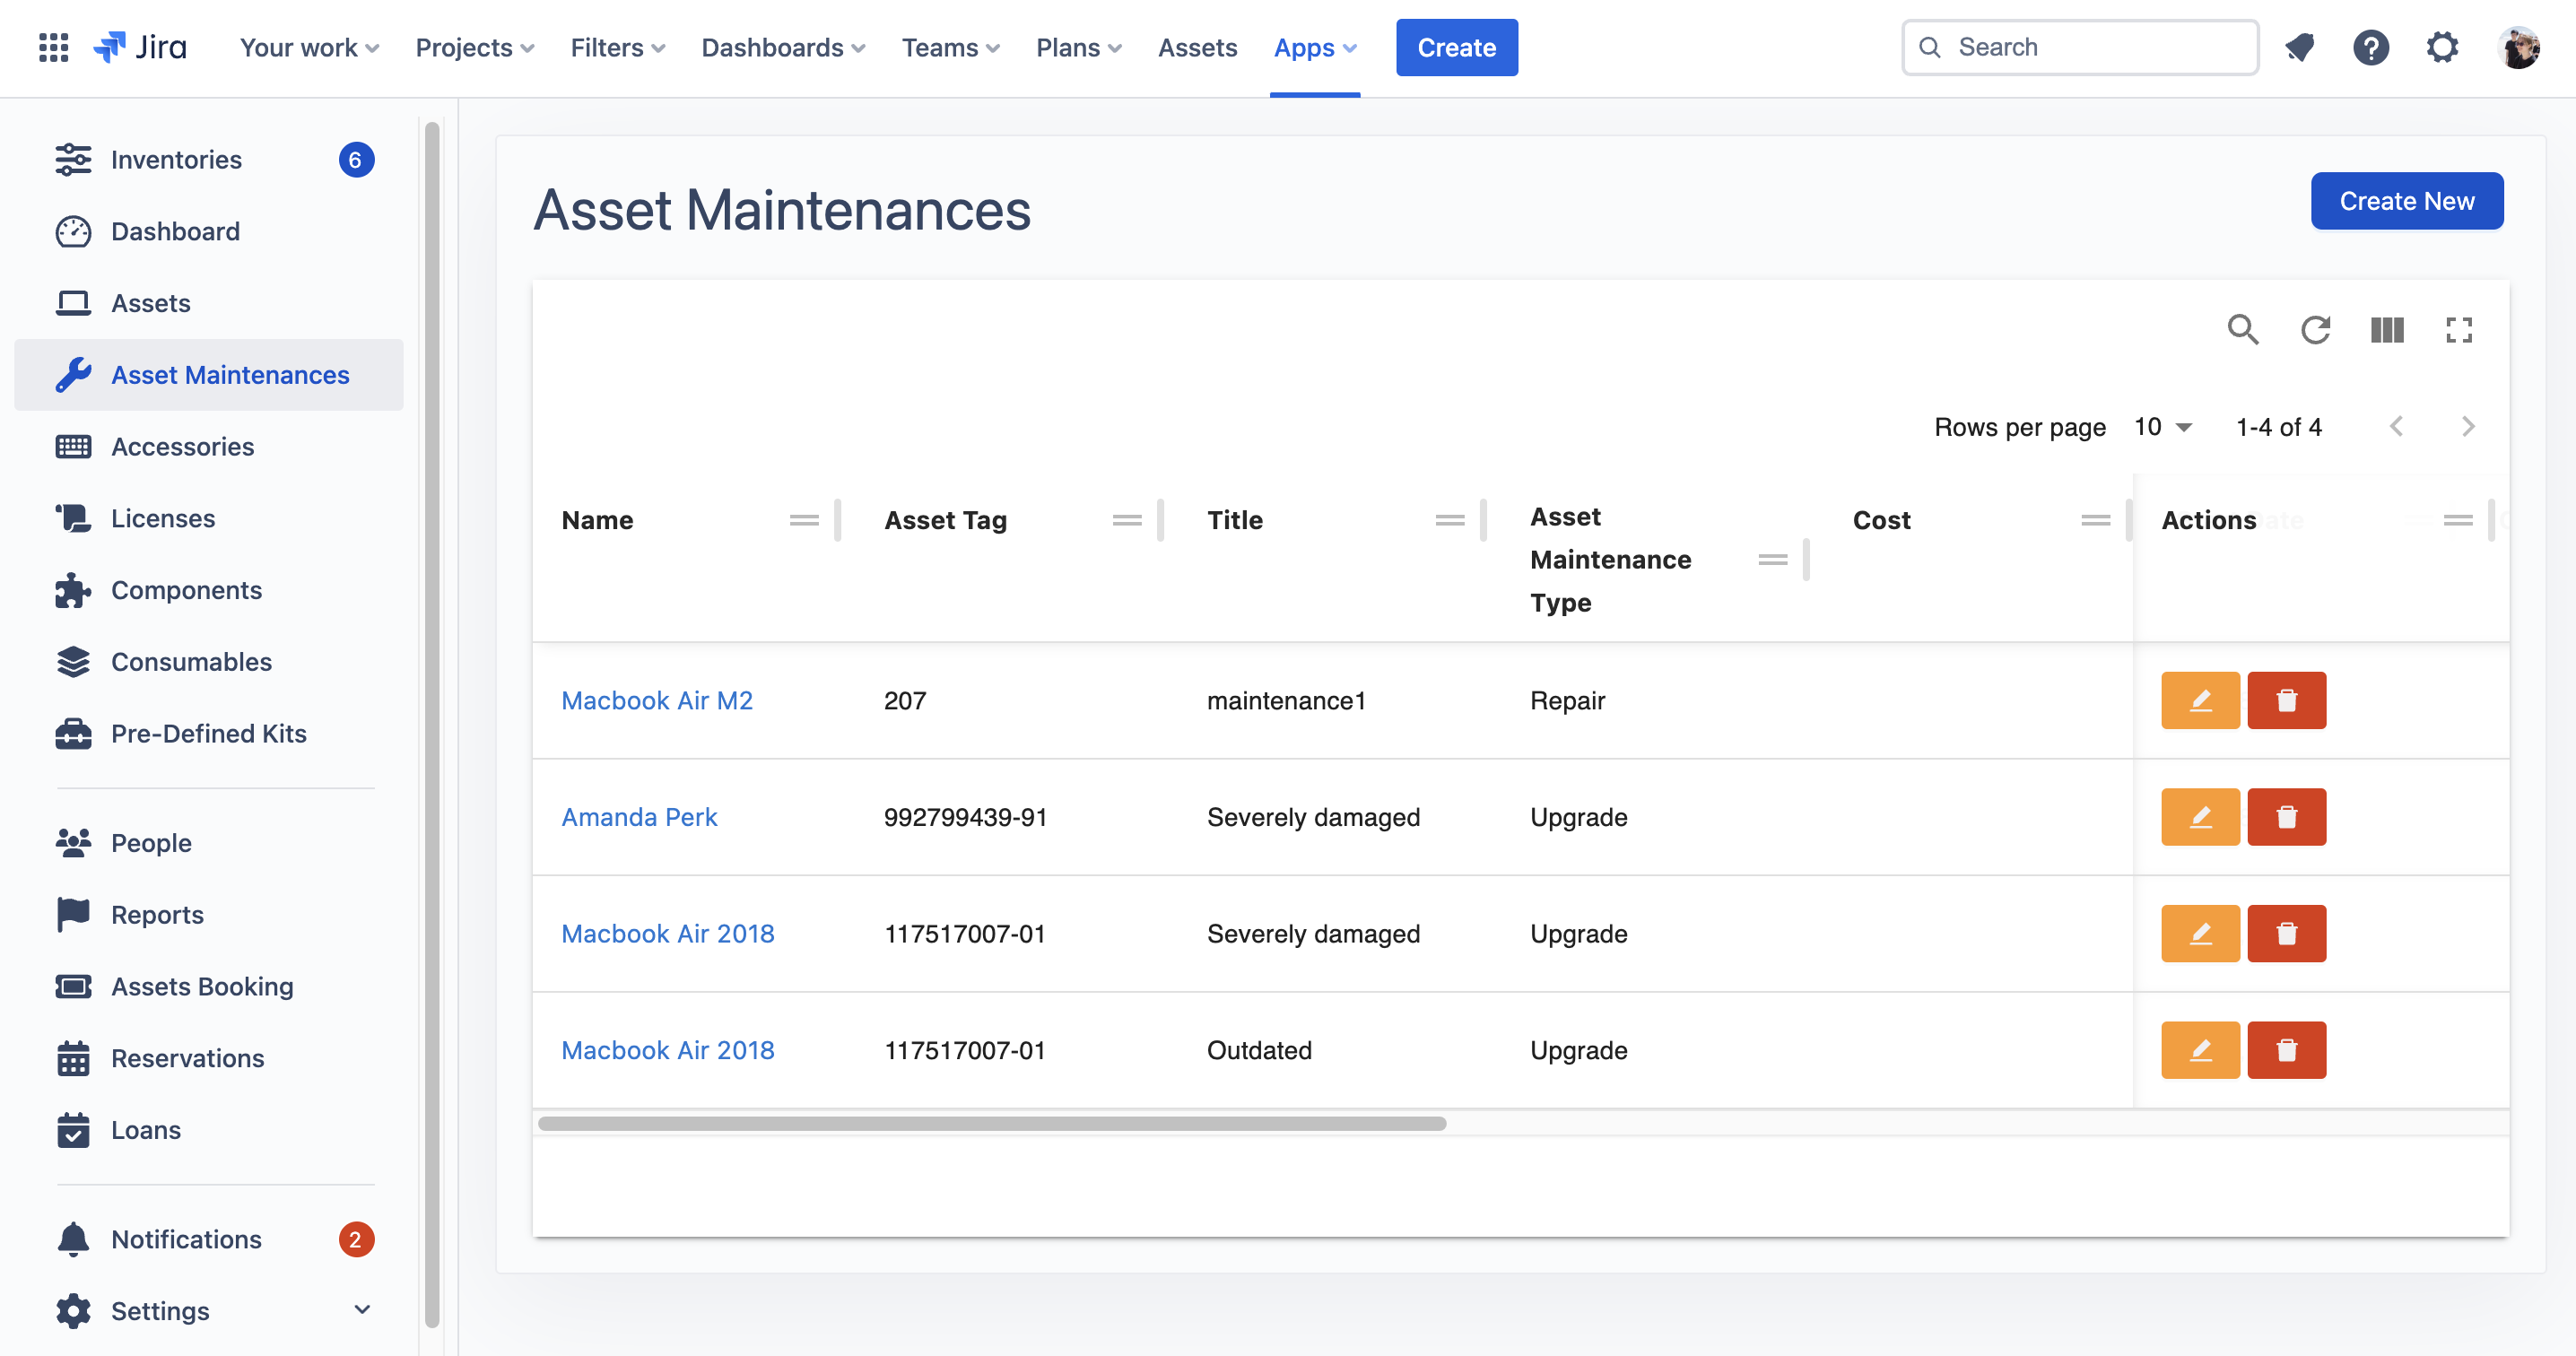Open the Macbook Air M2 link
Screen dimensions: 2576x1356
click(657, 700)
